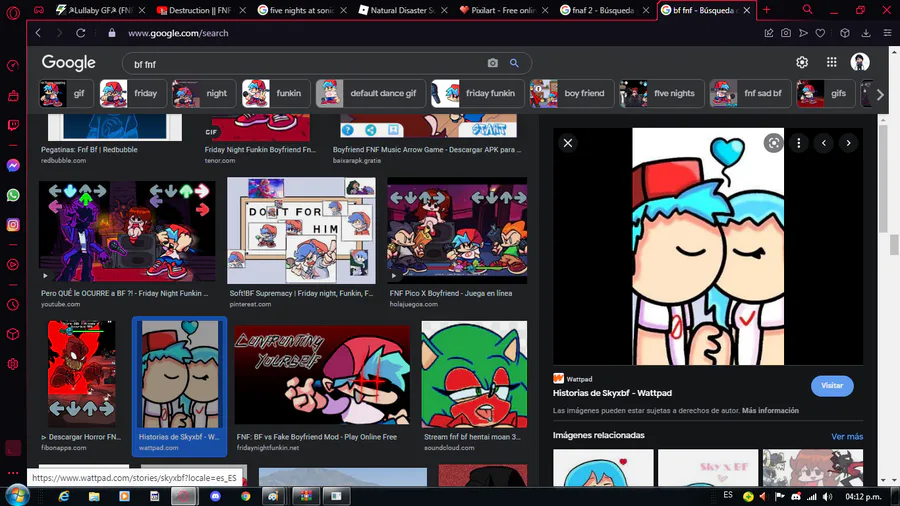Show the next image in preview
Viewport: 900px width, 506px height.
click(848, 143)
